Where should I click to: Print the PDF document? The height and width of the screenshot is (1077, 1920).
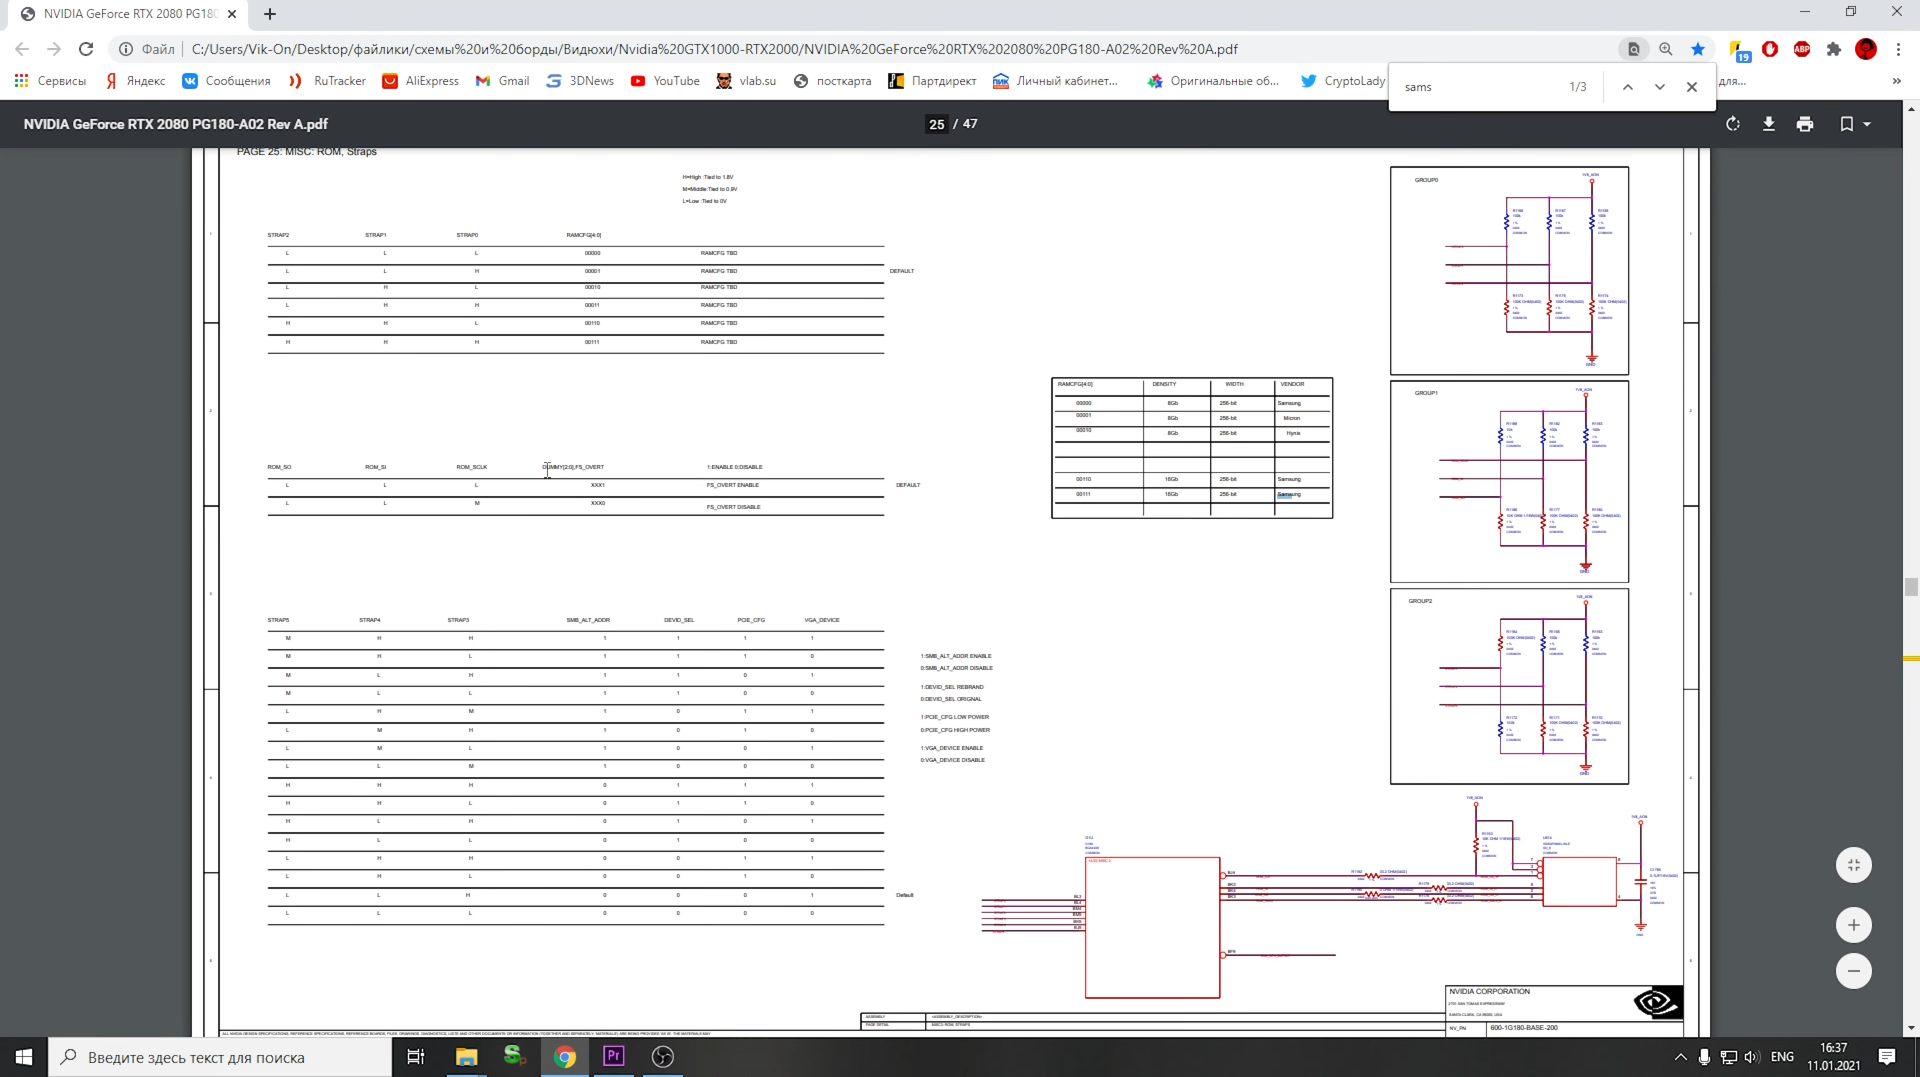coord(1805,124)
